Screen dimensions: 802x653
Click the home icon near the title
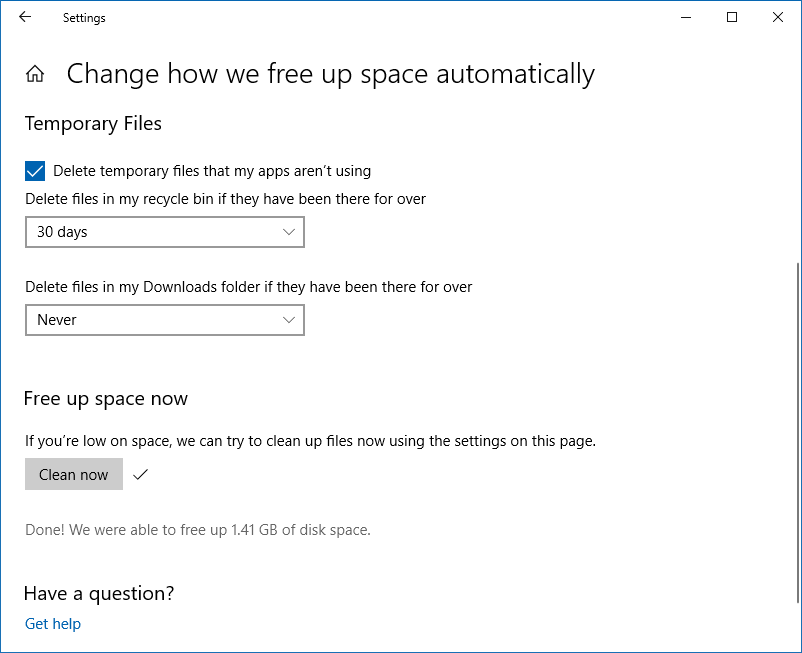click(34, 73)
